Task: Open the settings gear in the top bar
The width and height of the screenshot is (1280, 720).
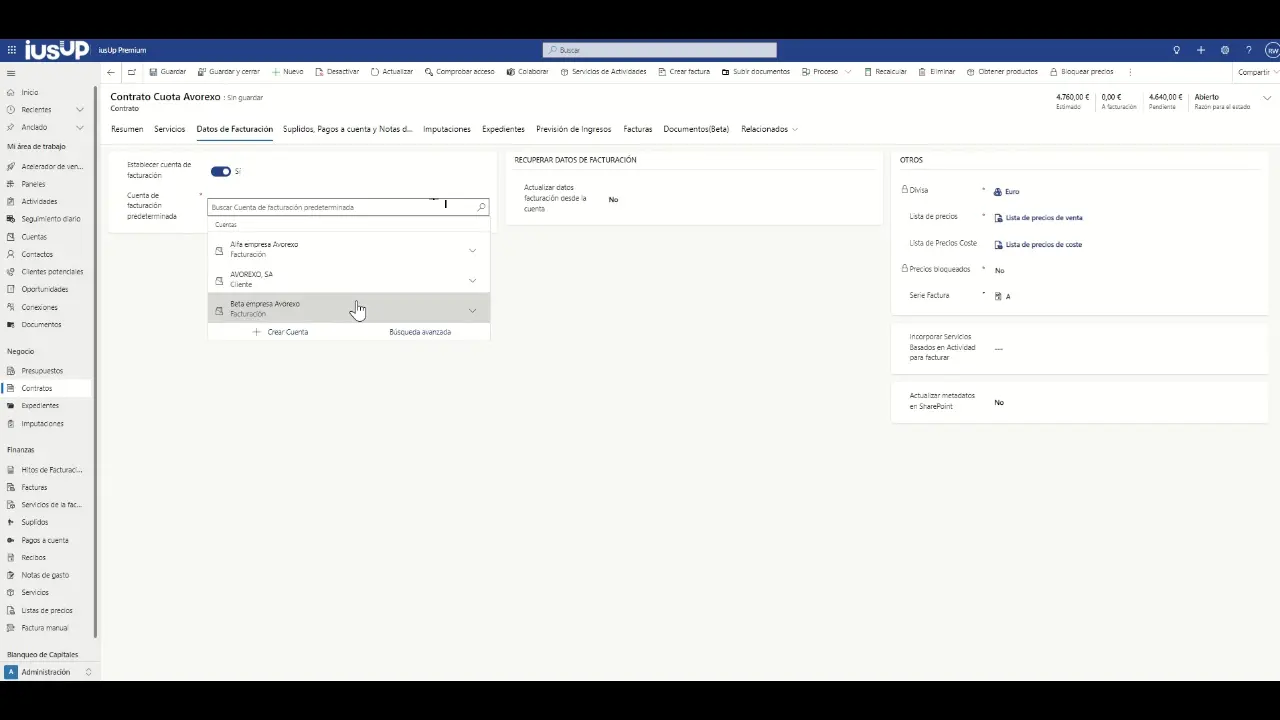Action: (1224, 50)
